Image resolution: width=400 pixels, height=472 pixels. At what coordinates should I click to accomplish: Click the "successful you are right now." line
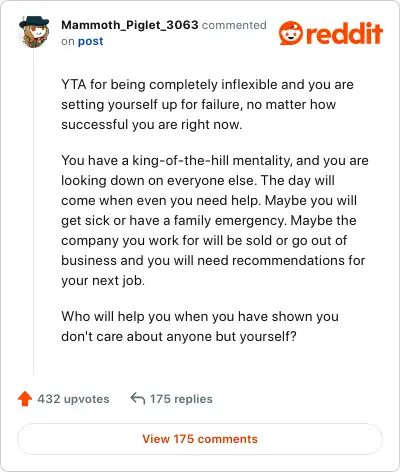(x=152, y=125)
